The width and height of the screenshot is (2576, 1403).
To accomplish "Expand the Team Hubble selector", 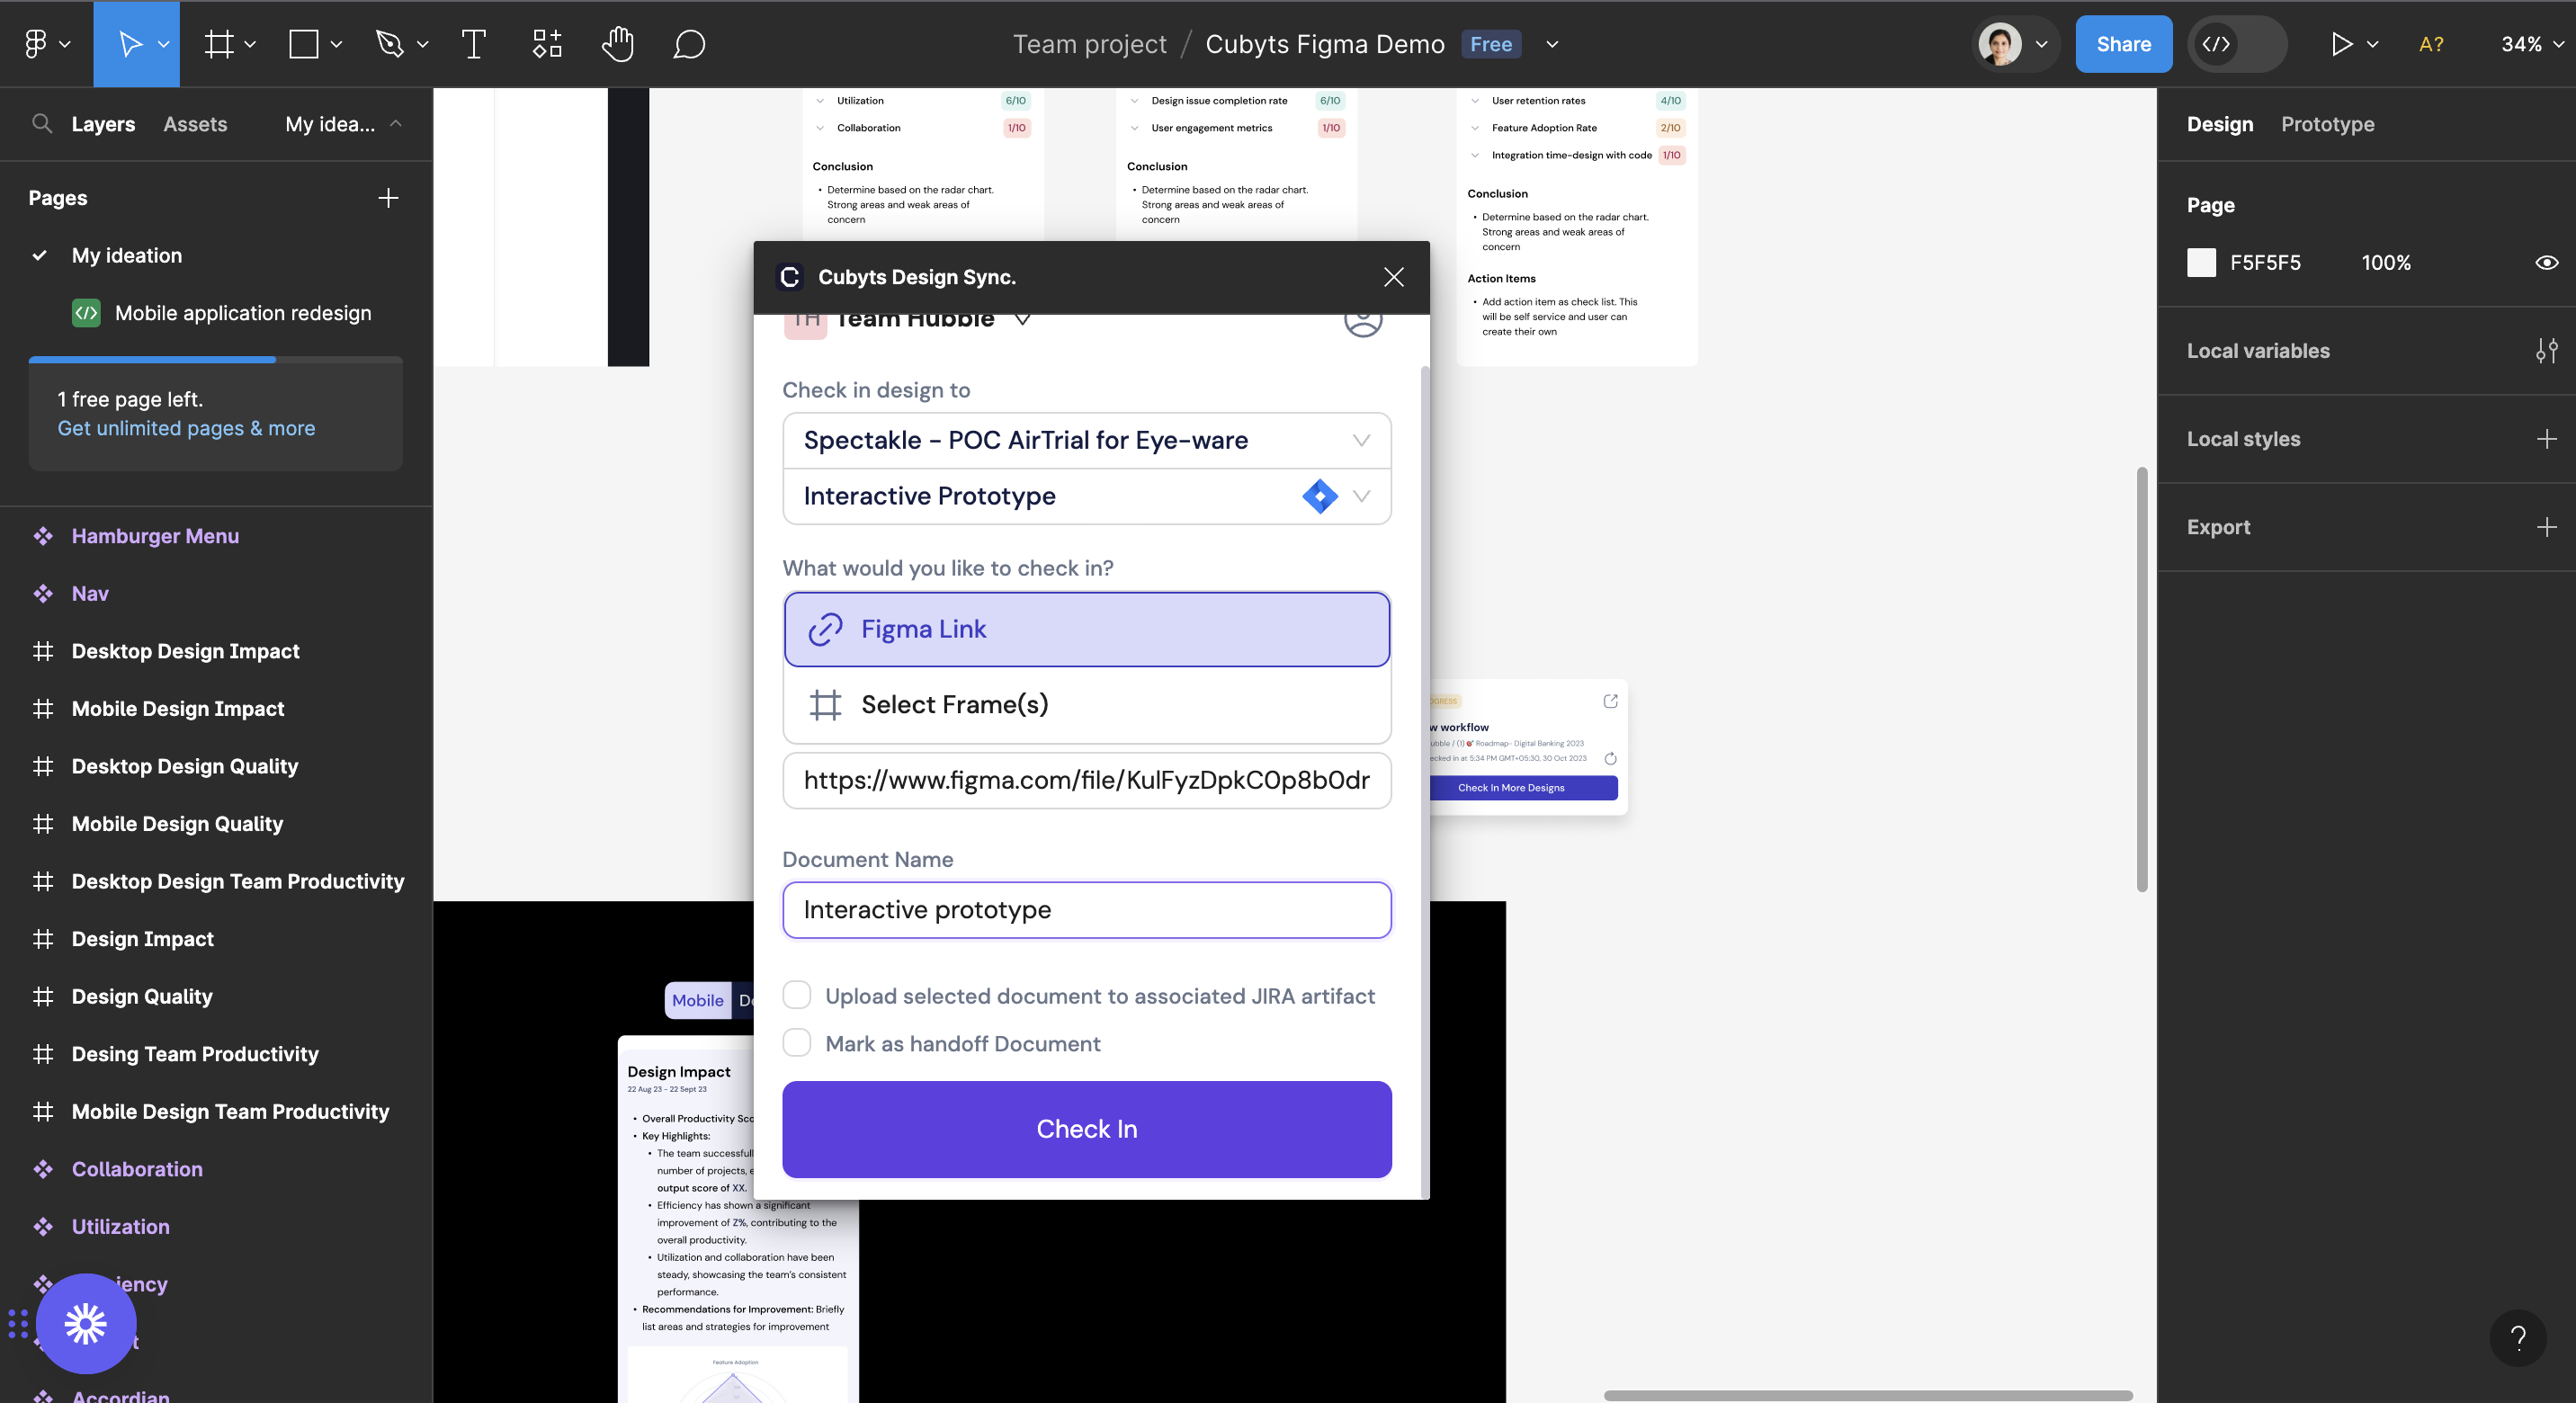I will [x=1022, y=320].
